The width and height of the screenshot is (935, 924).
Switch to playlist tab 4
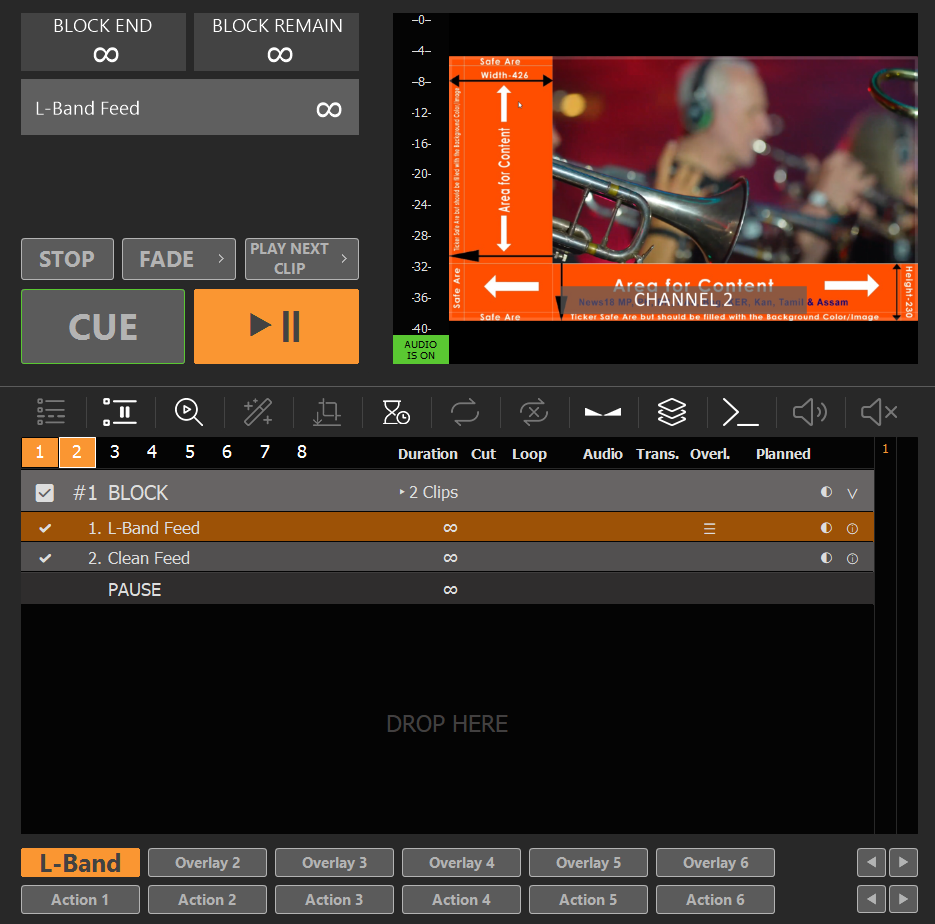152,452
